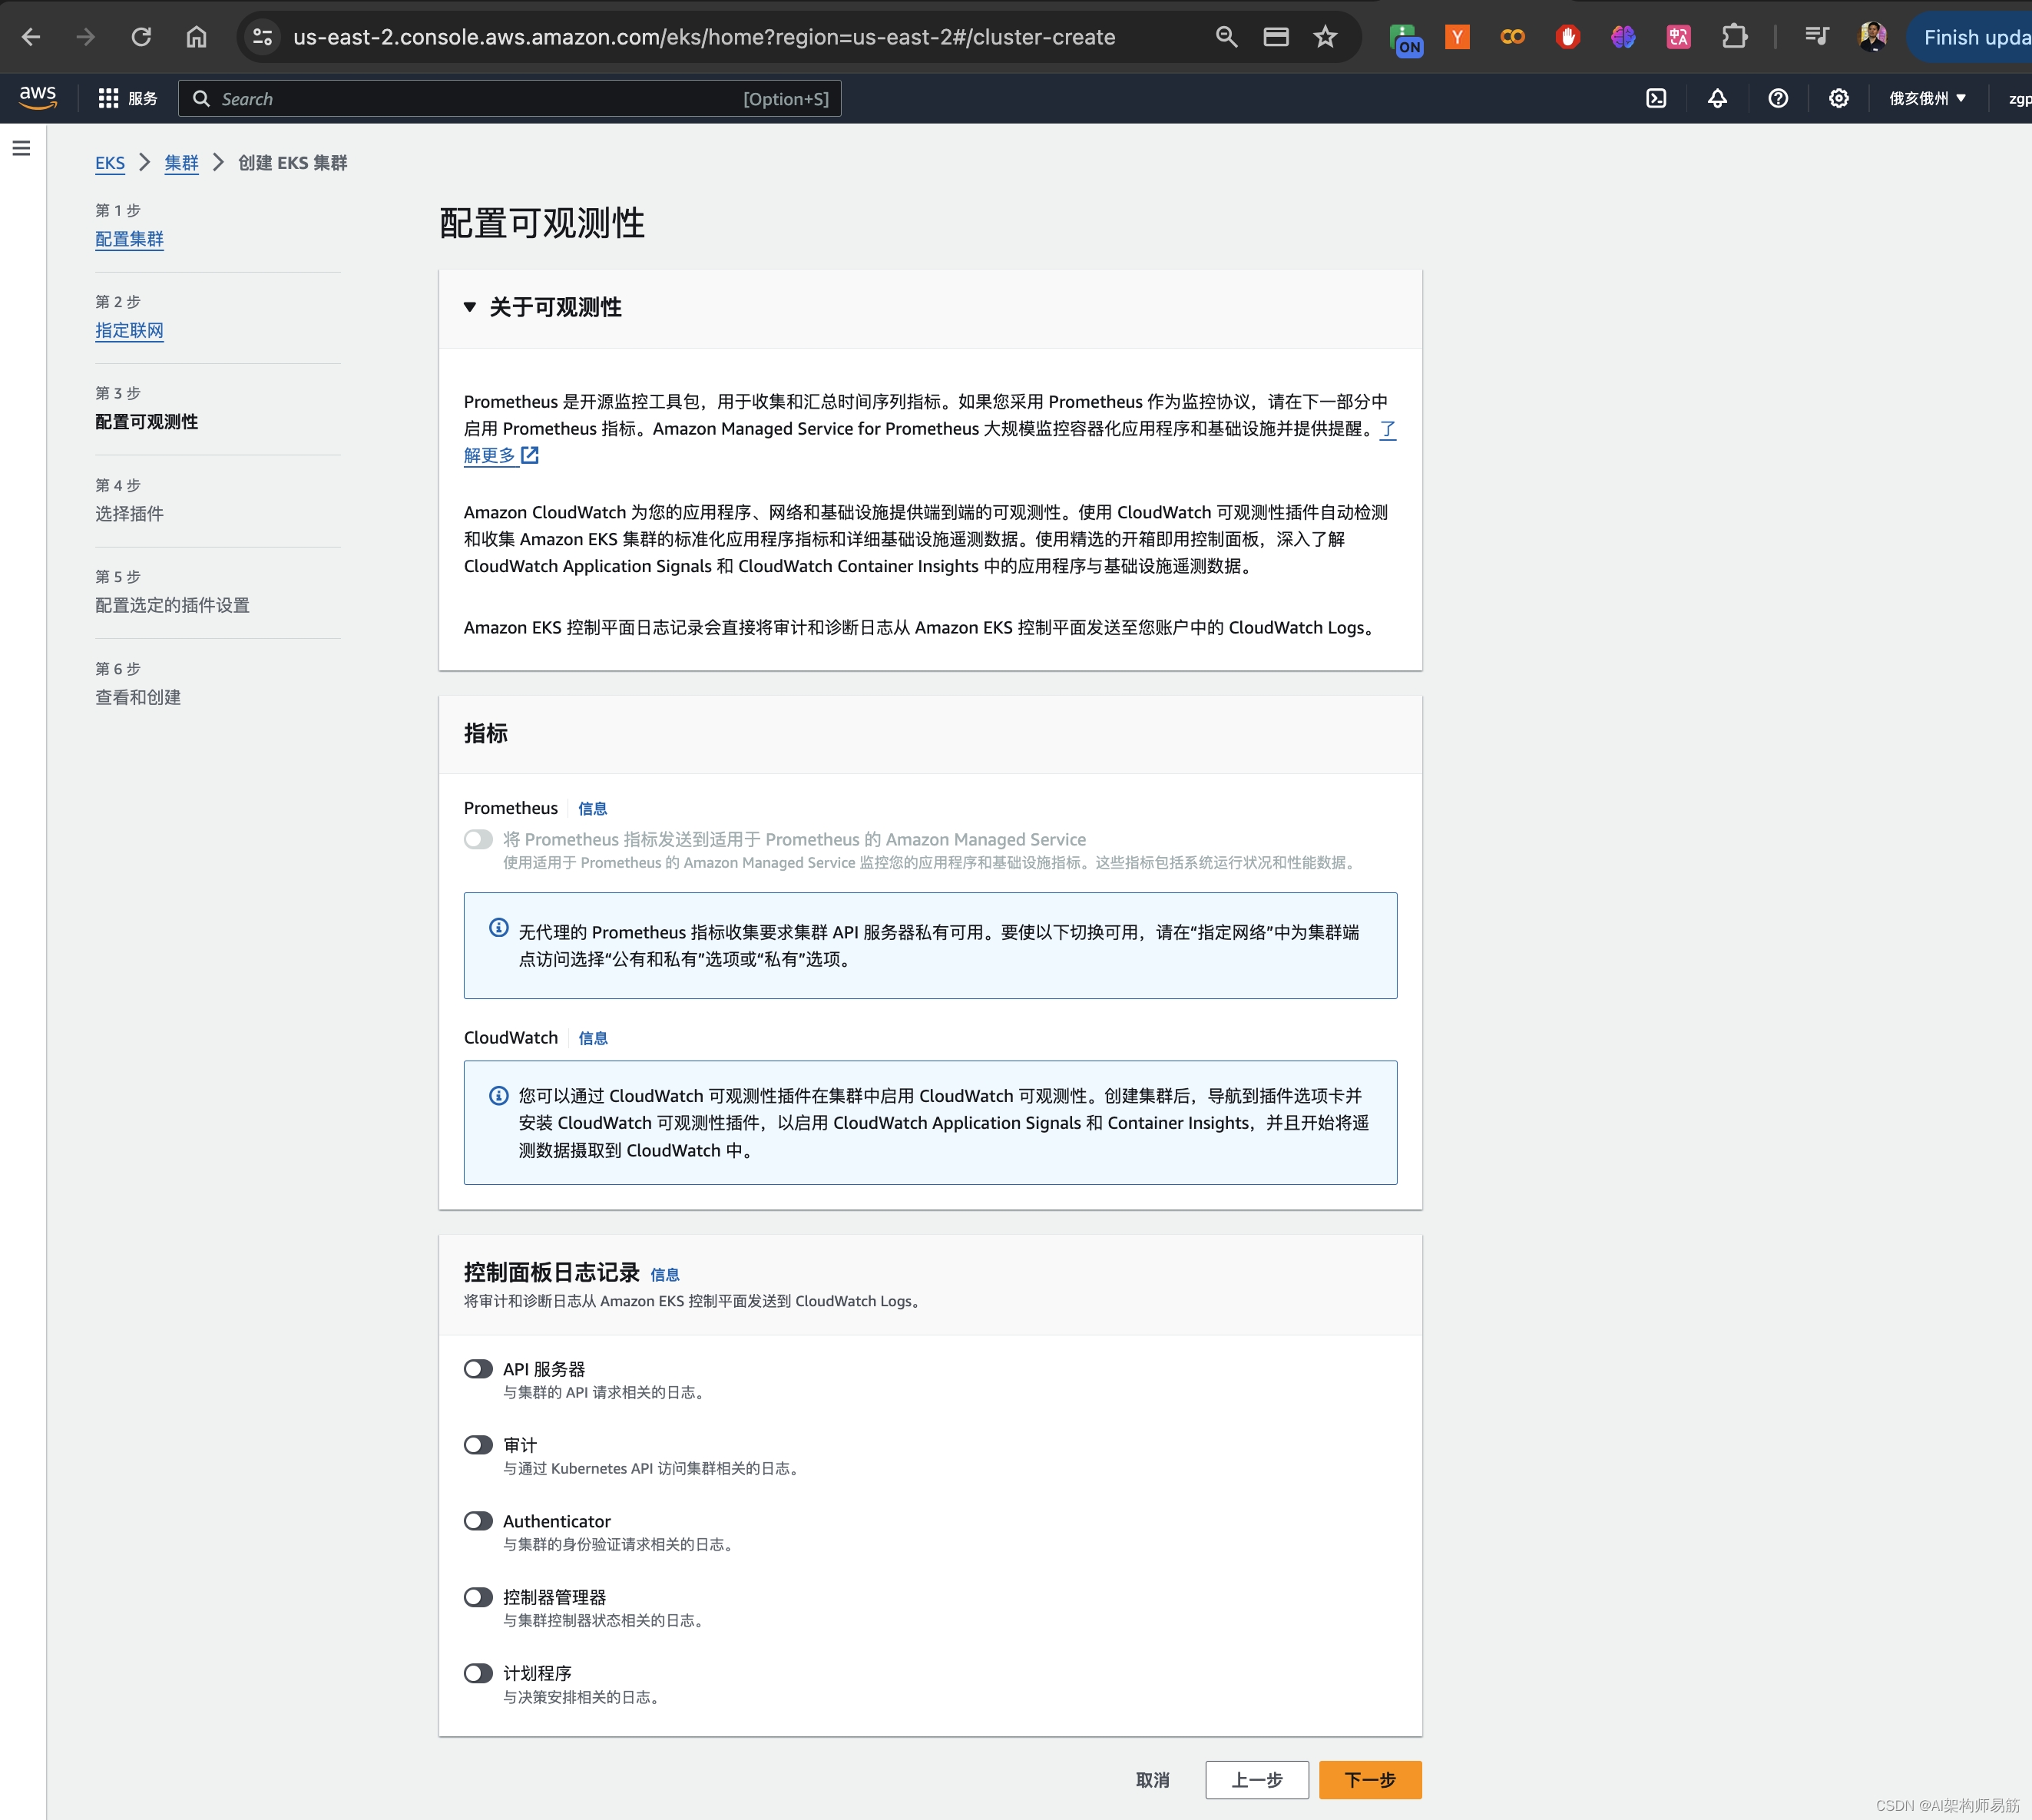Click the external-link icon after 了解更多
Image resolution: width=2032 pixels, height=1820 pixels.
coord(530,455)
